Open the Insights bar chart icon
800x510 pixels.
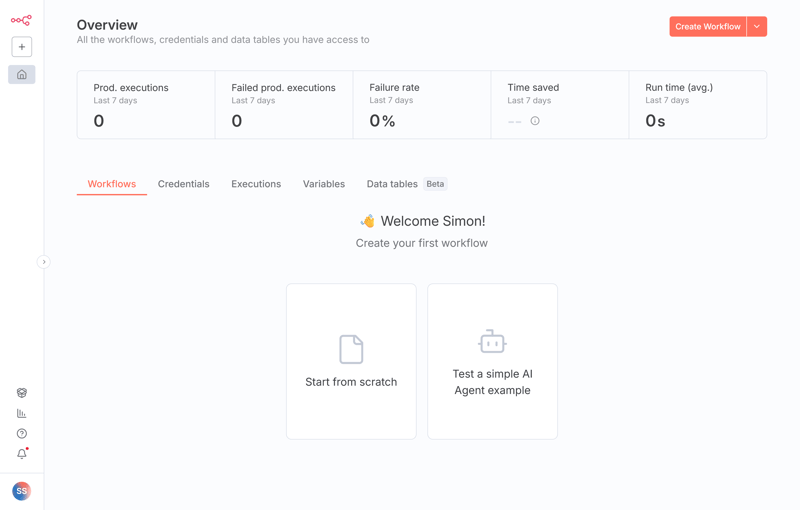22,413
